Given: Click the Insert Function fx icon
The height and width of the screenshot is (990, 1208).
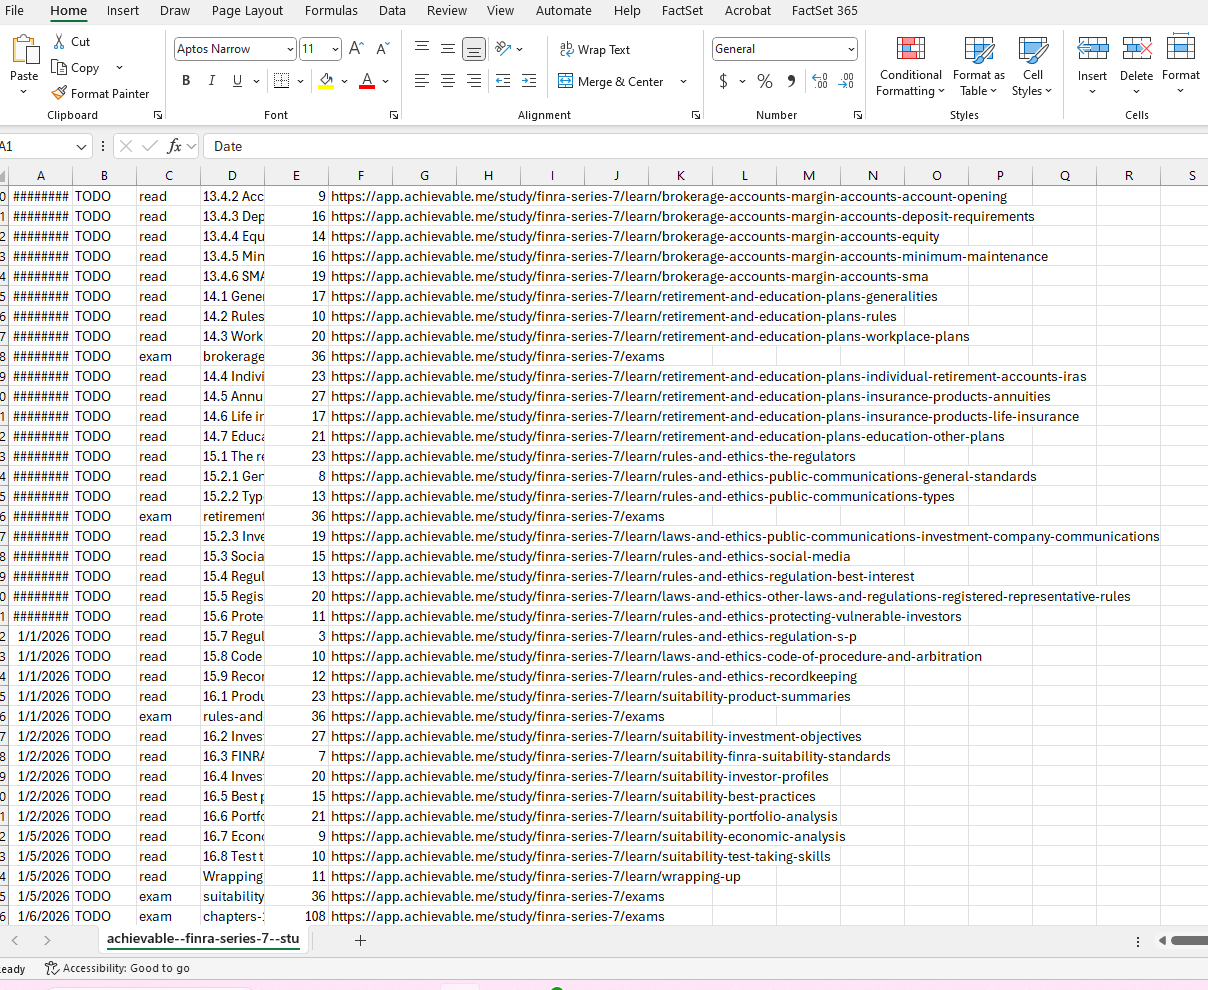Looking at the screenshot, I should 174,146.
